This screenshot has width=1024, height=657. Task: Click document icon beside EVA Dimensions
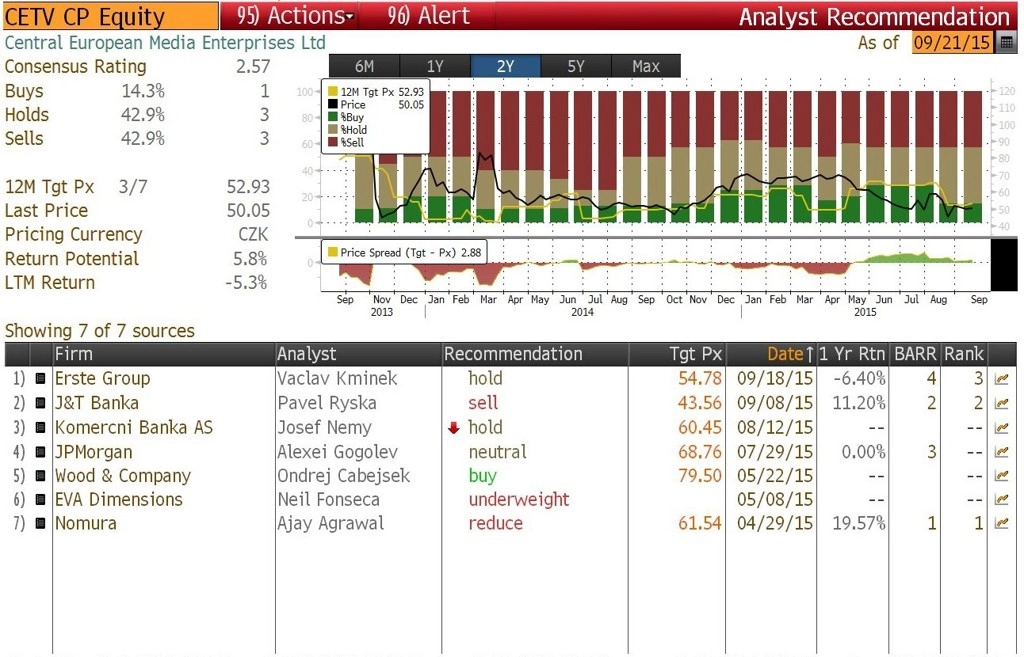40,500
